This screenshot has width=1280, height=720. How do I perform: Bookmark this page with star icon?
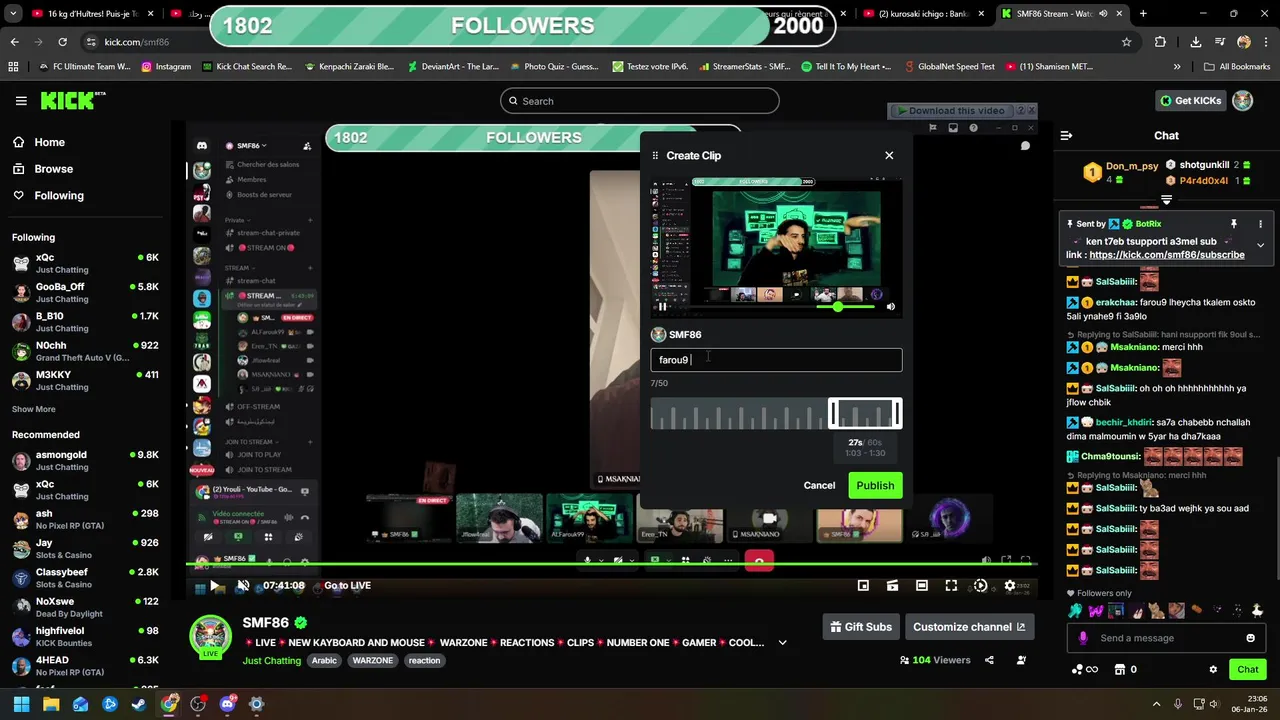click(1127, 42)
